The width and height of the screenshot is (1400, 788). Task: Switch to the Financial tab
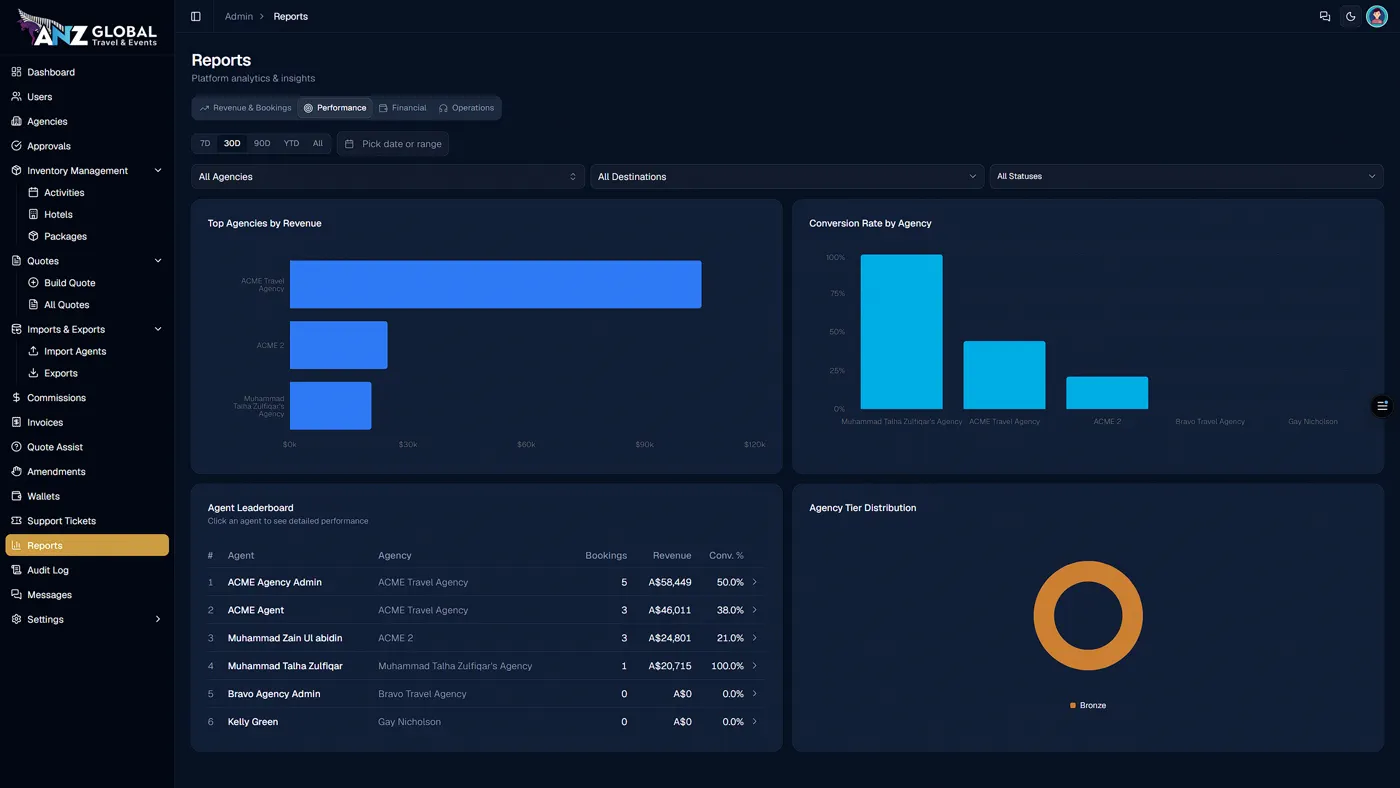tap(403, 108)
